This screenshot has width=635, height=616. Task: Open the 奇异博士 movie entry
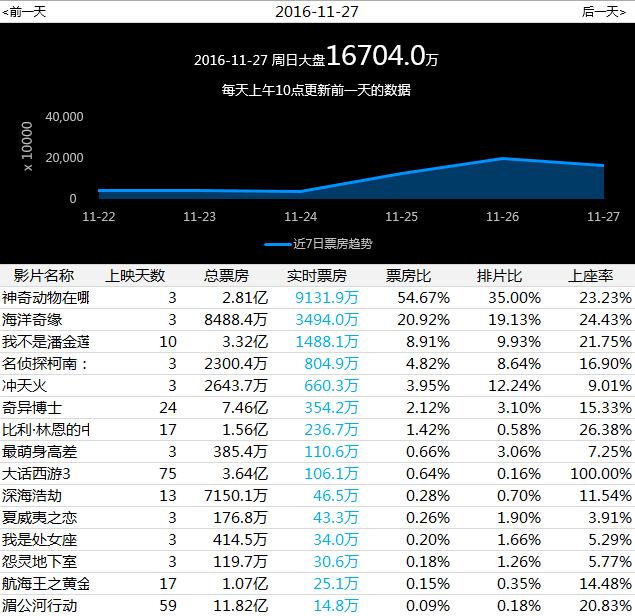32,408
